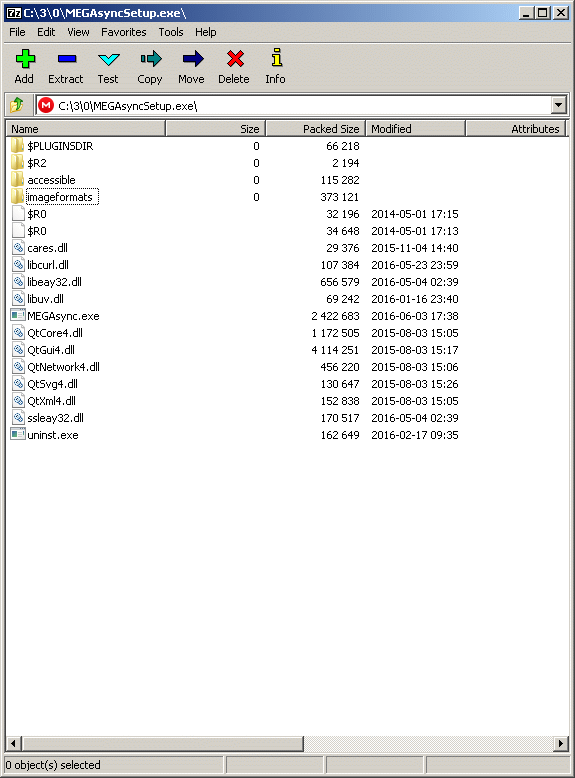Open the Tools menu
The width and height of the screenshot is (575, 778).
tap(171, 32)
